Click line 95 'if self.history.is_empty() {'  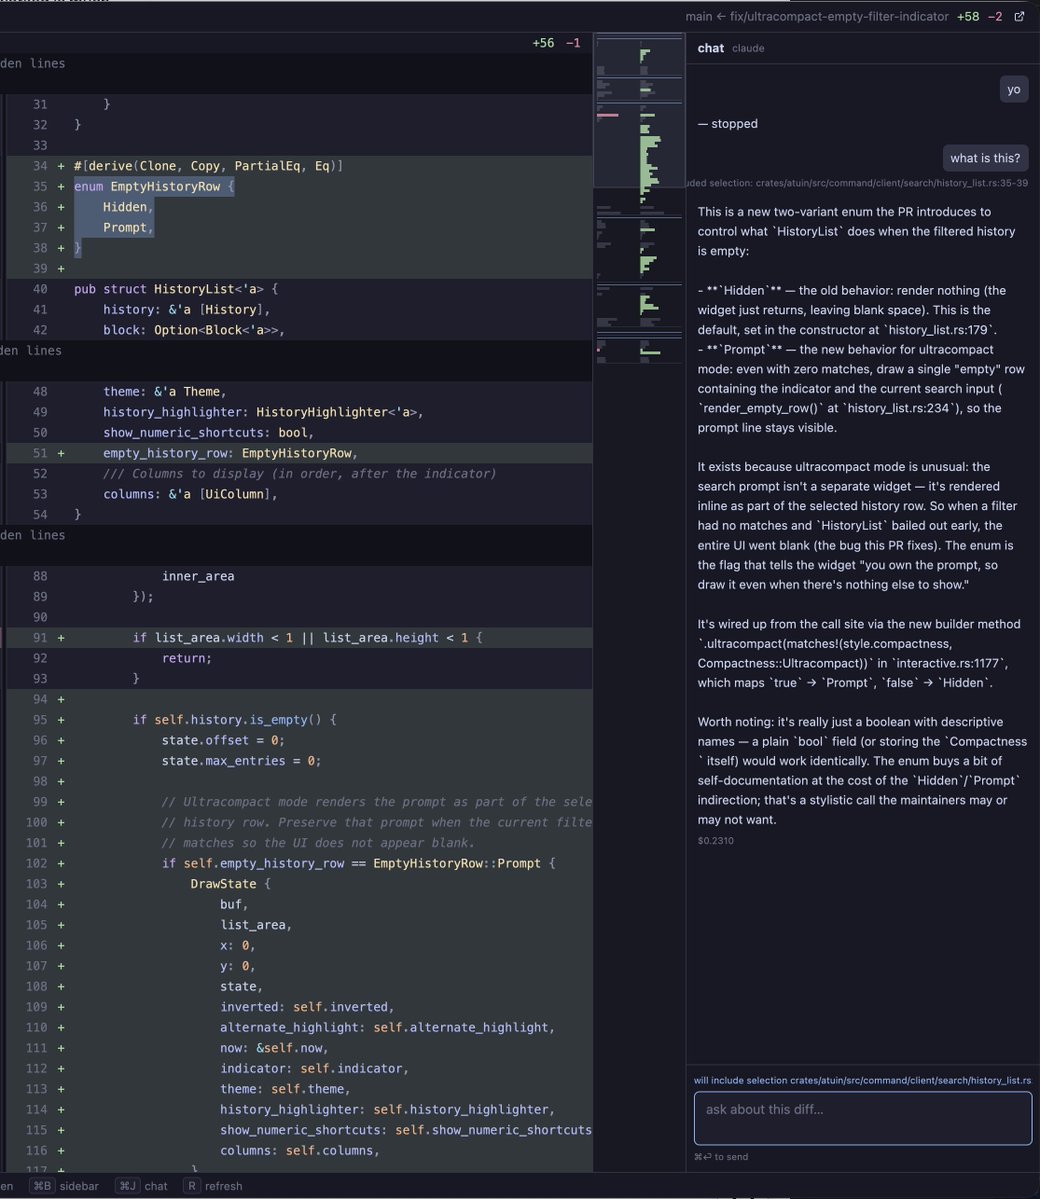234,720
